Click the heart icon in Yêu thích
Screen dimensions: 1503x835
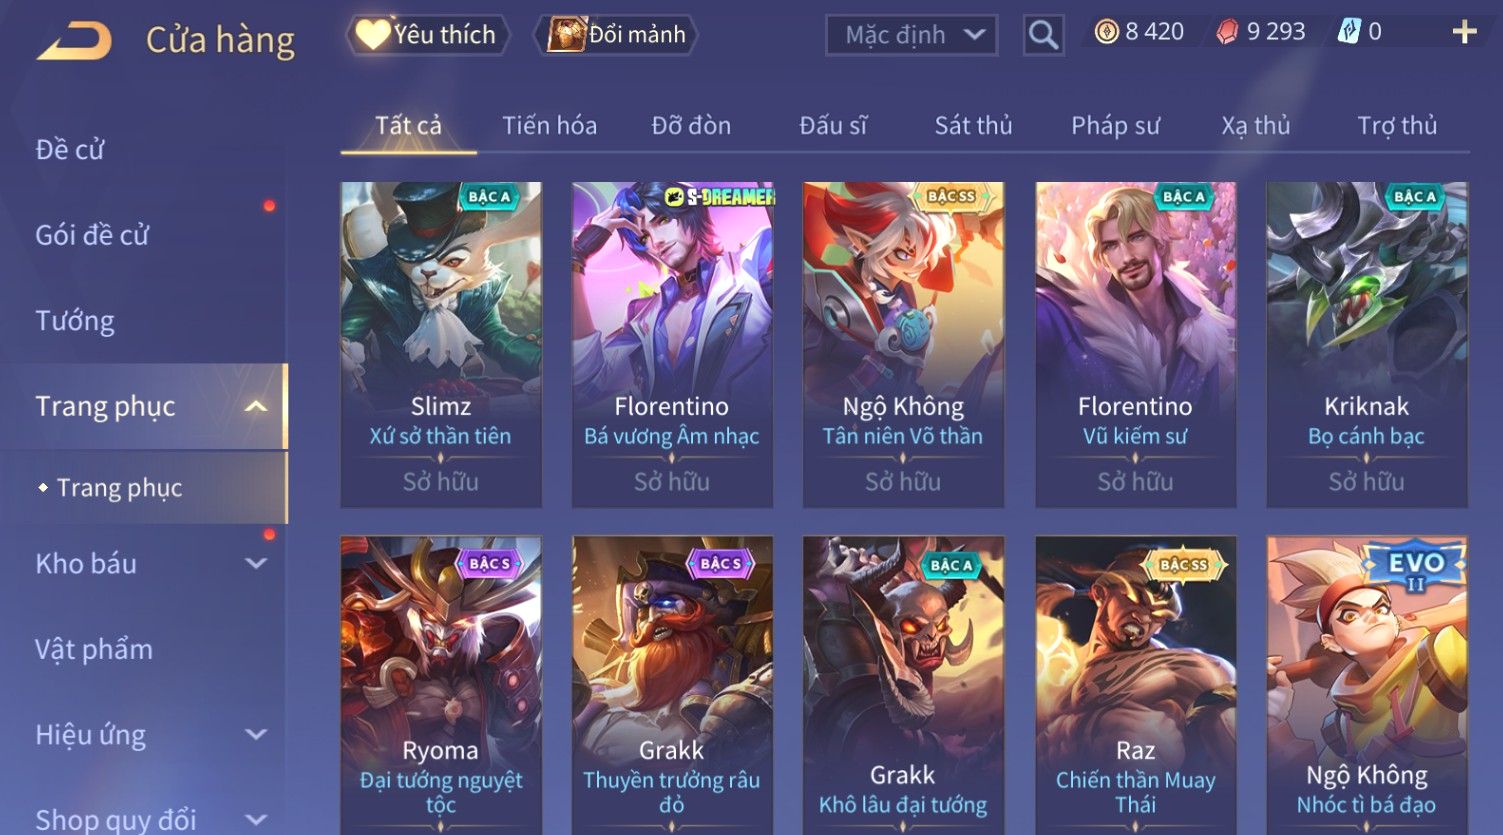click(x=373, y=35)
